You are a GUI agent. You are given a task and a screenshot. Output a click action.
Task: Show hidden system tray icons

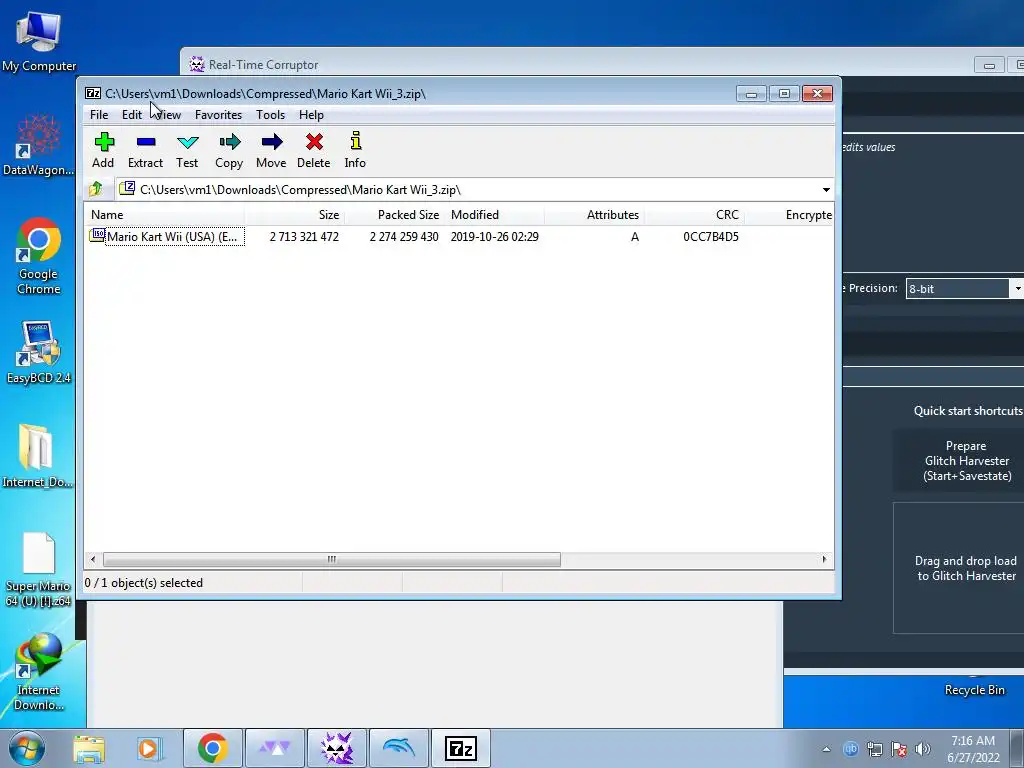click(826, 749)
